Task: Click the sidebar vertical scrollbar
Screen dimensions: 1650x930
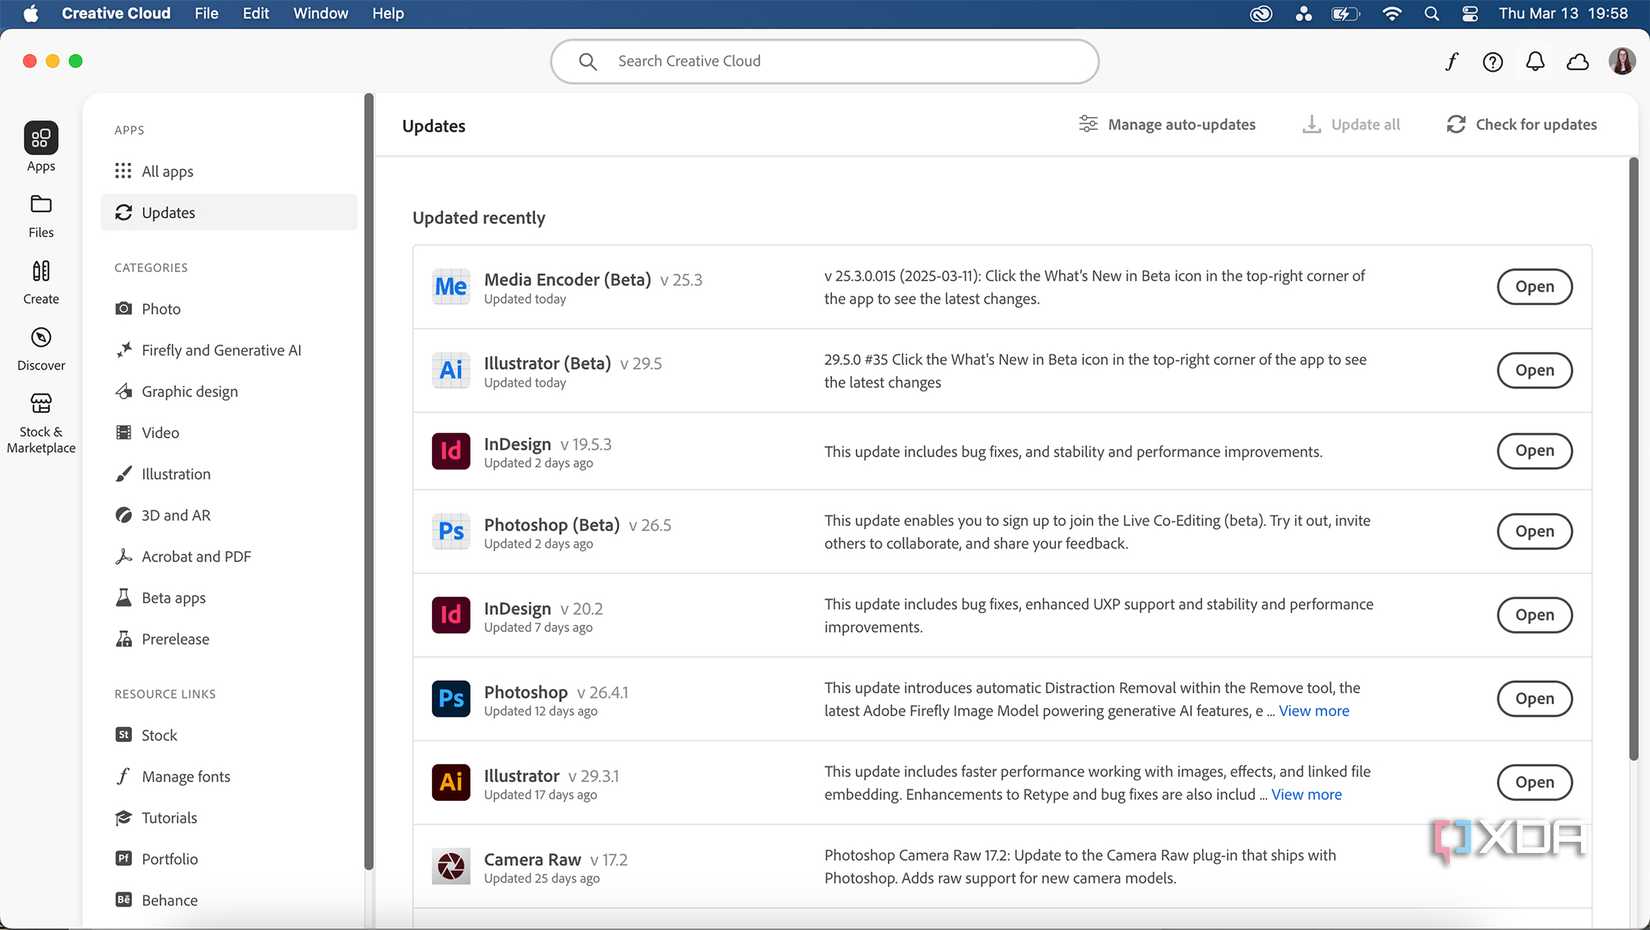Action: pyautogui.click(x=369, y=480)
